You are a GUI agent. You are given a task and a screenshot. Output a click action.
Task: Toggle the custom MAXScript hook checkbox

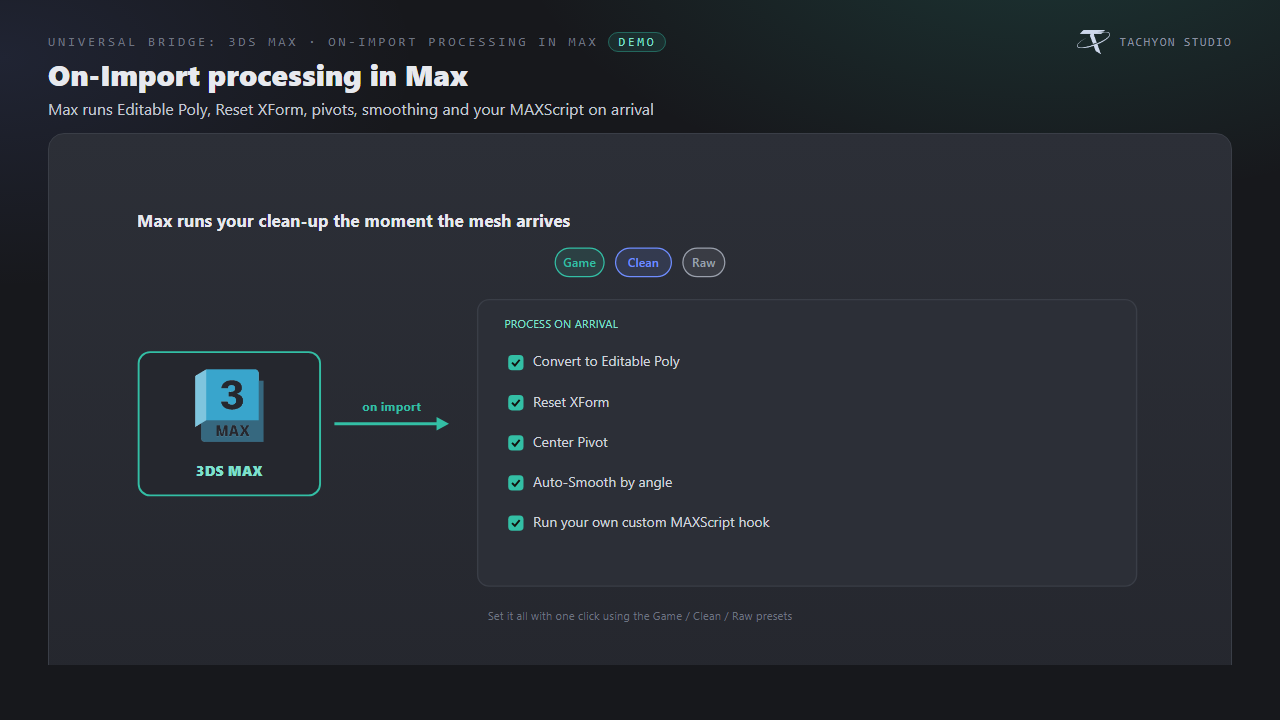516,523
